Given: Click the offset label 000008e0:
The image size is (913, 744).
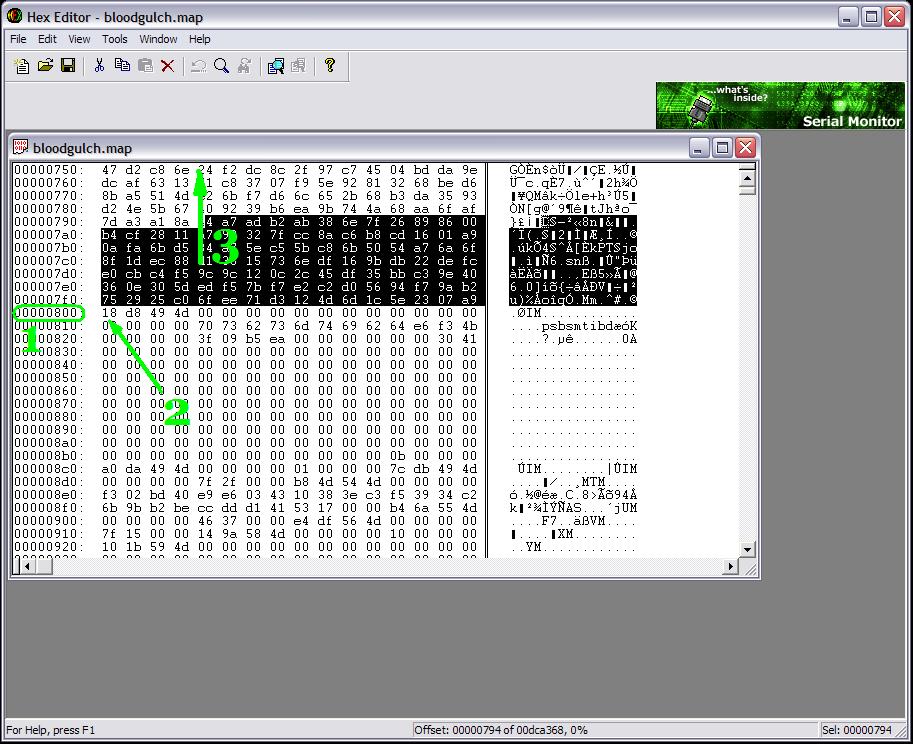Looking at the screenshot, I should 49,495.
